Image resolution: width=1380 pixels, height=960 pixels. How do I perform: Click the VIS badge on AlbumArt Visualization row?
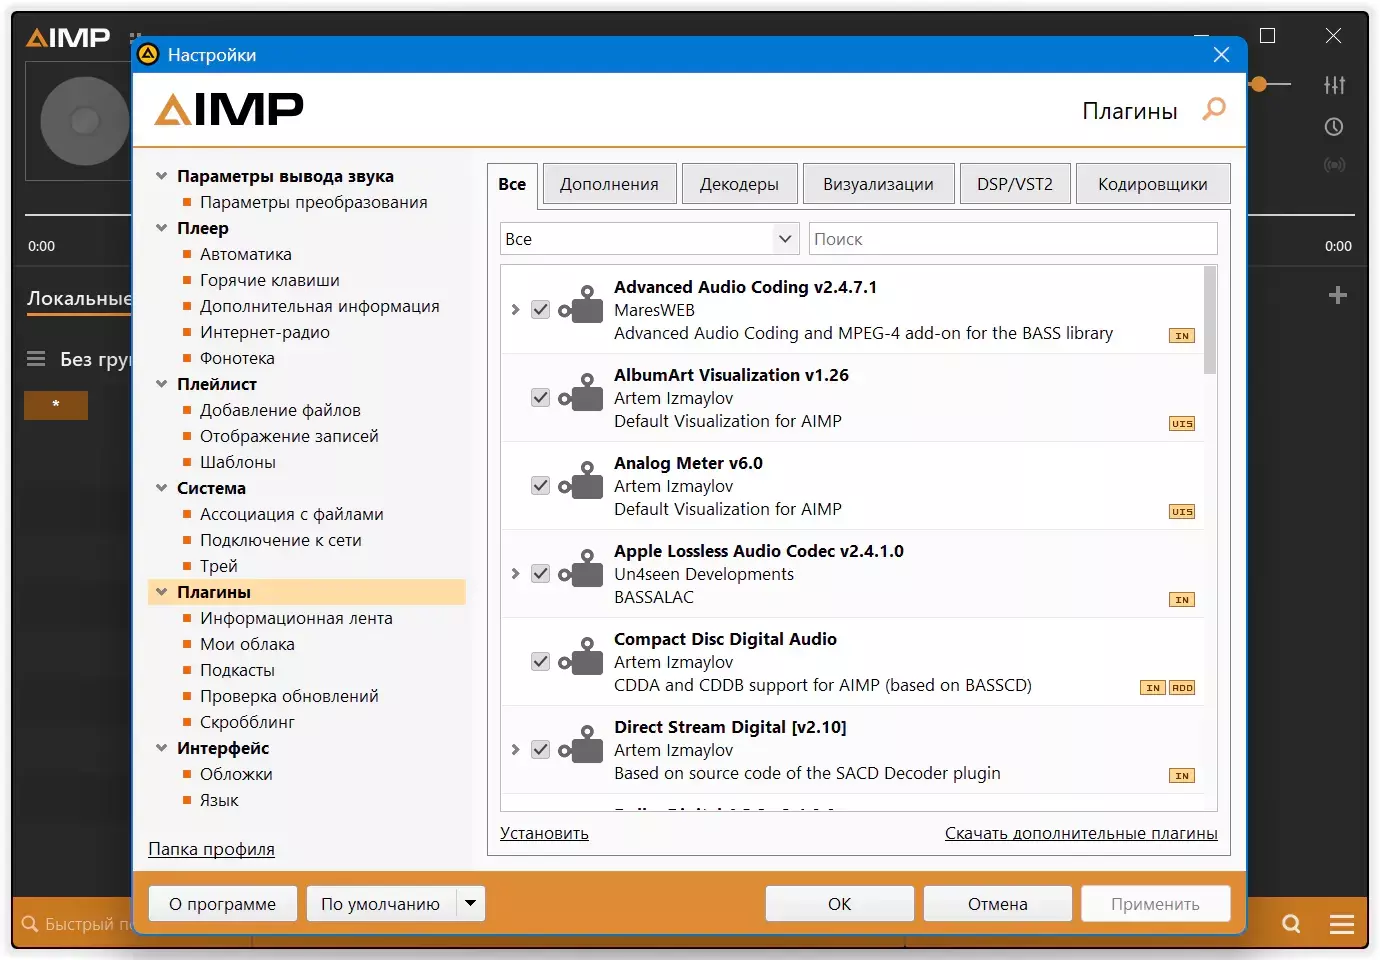coord(1182,424)
